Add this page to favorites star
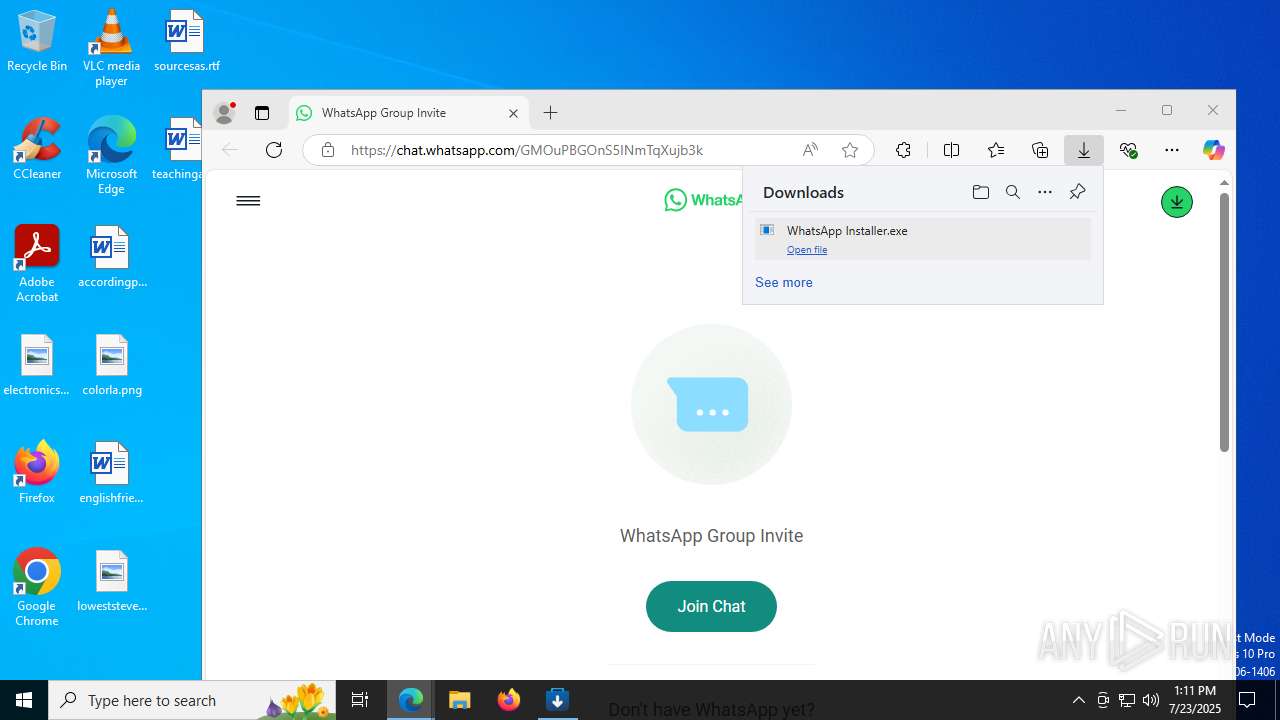1280x720 pixels. (x=850, y=150)
